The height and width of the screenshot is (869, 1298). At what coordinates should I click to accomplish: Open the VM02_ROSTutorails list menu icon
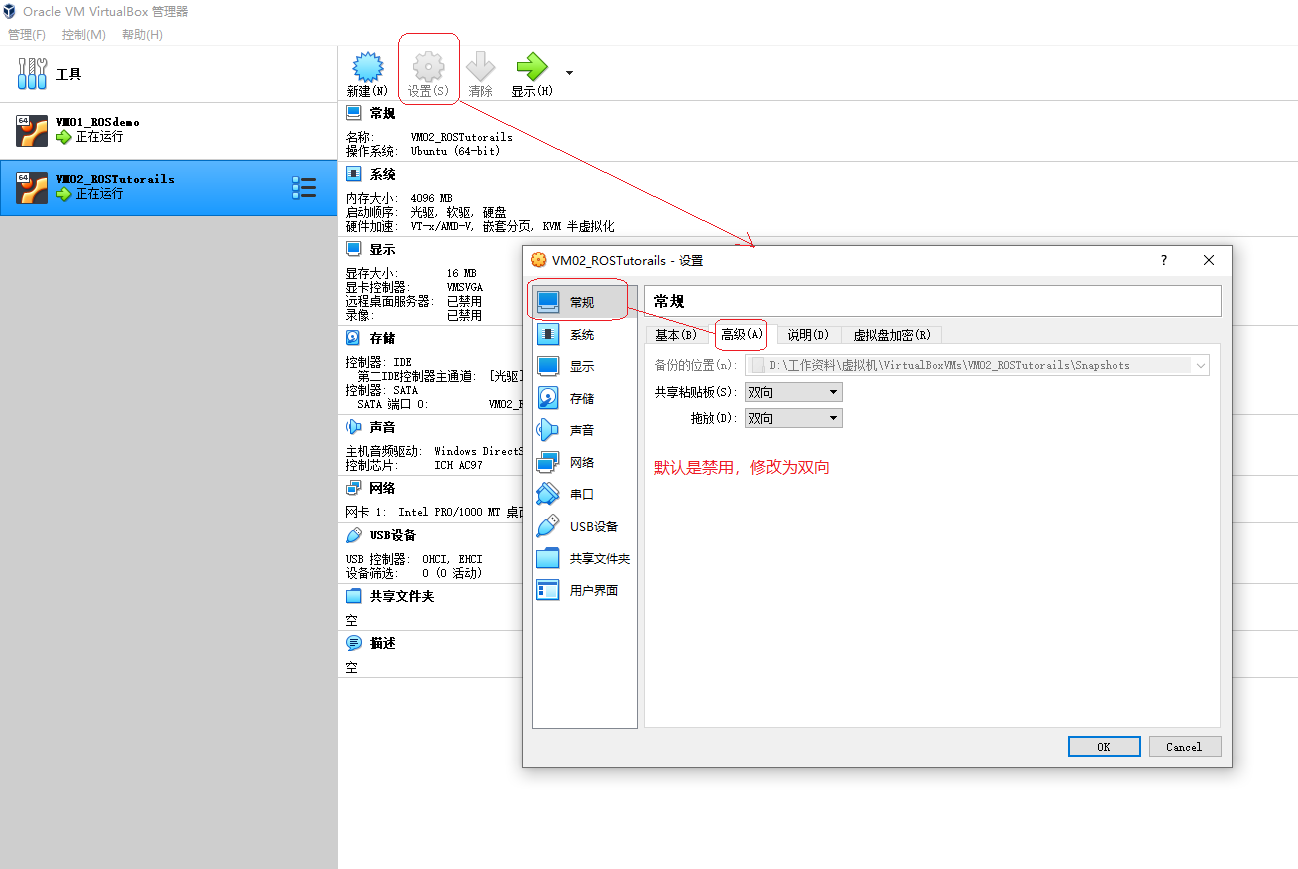[305, 187]
